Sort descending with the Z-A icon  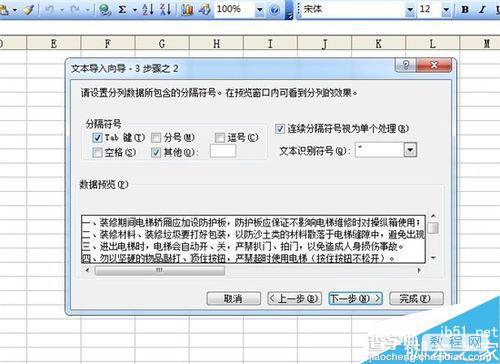[165, 9]
